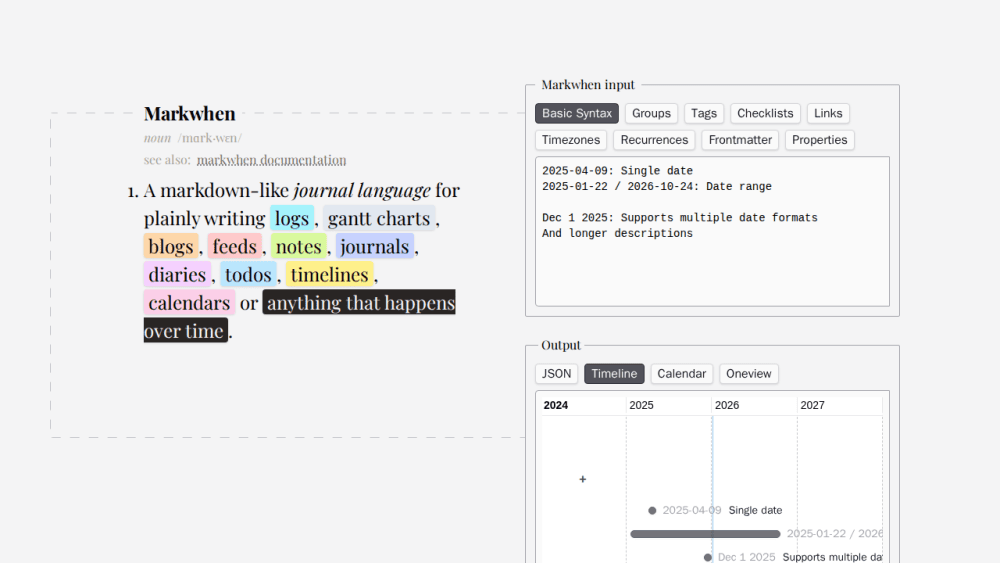This screenshot has width=1000, height=563.
Task: Click the 'timelines' highlighted word
Action: (329, 275)
